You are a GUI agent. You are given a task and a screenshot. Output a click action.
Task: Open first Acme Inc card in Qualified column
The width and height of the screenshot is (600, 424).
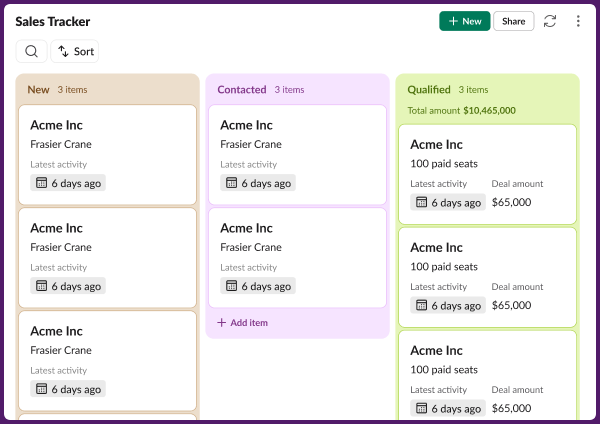point(487,174)
